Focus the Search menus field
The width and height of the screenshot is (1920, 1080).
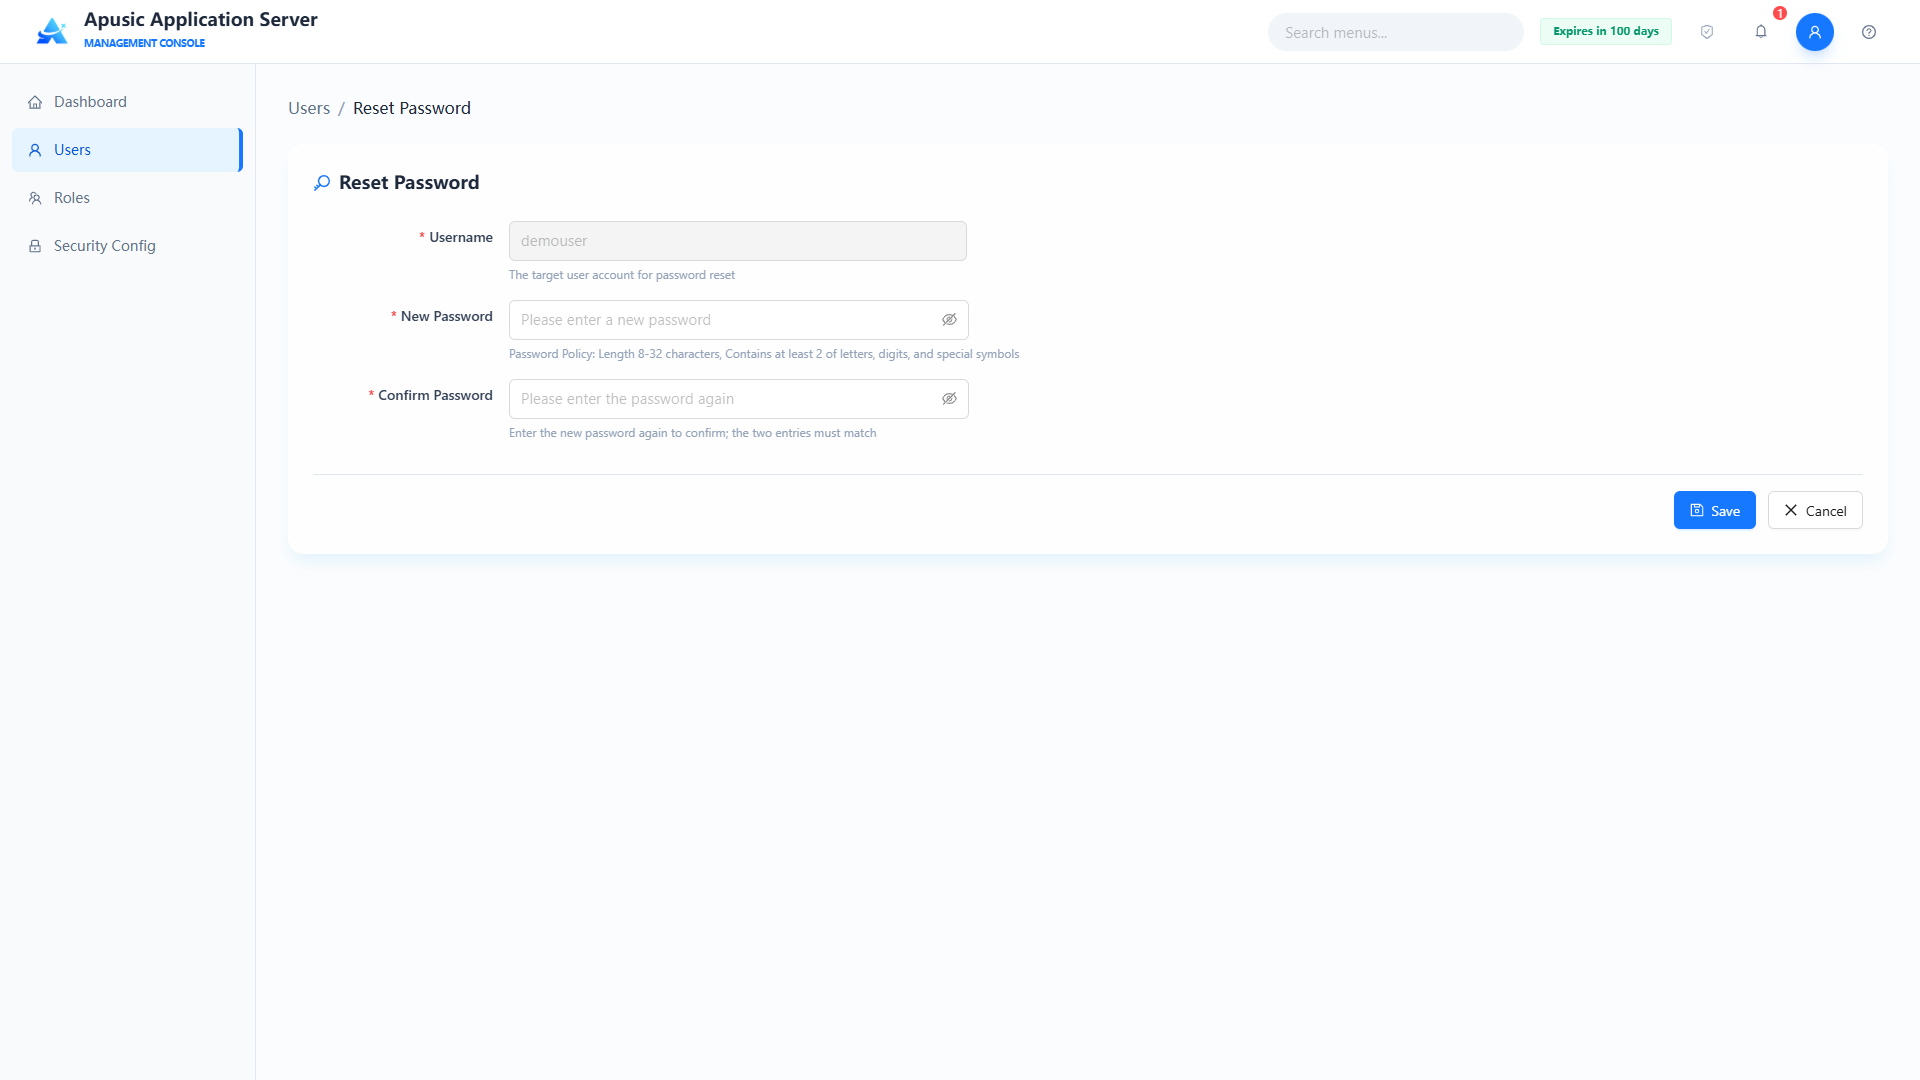pyautogui.click(x=1395, y=32)
